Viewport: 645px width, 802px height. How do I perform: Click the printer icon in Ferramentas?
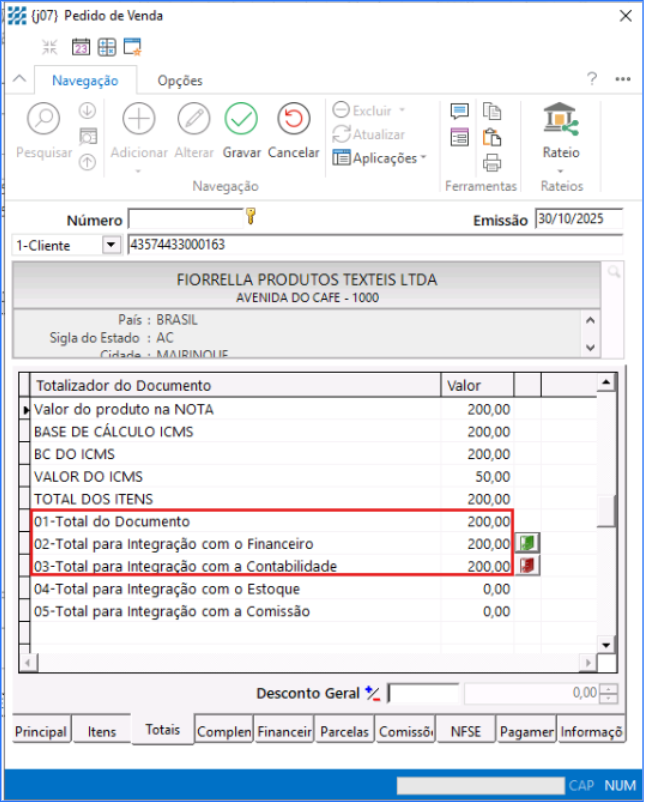pyautogui.click(x=491, y=163)
